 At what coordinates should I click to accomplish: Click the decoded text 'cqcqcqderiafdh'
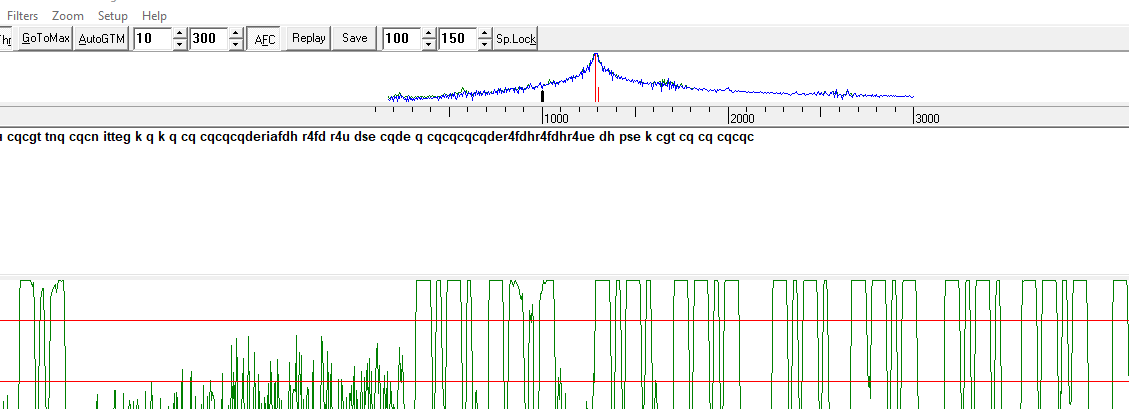pyautogui.click(x=248, y=137)
